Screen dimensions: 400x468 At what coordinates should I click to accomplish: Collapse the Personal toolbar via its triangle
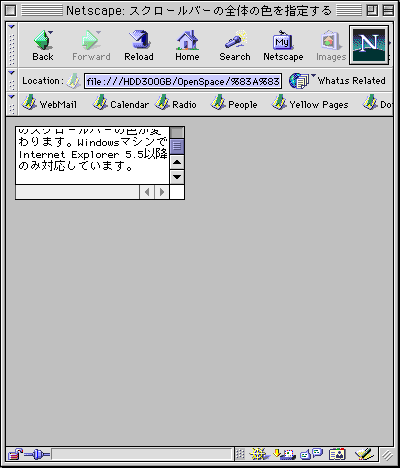12,97
